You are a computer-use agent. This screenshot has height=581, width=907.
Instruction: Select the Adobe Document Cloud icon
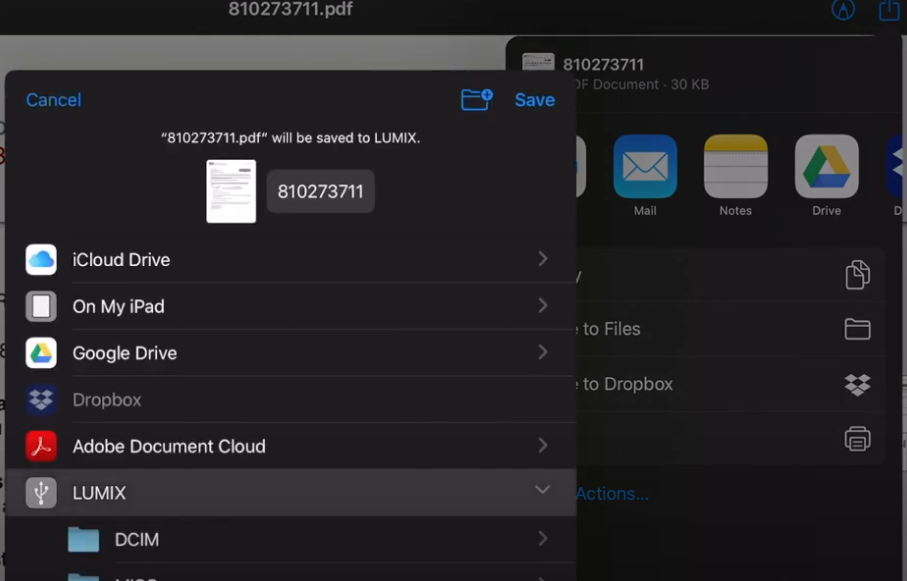click(x=41, y=446)
